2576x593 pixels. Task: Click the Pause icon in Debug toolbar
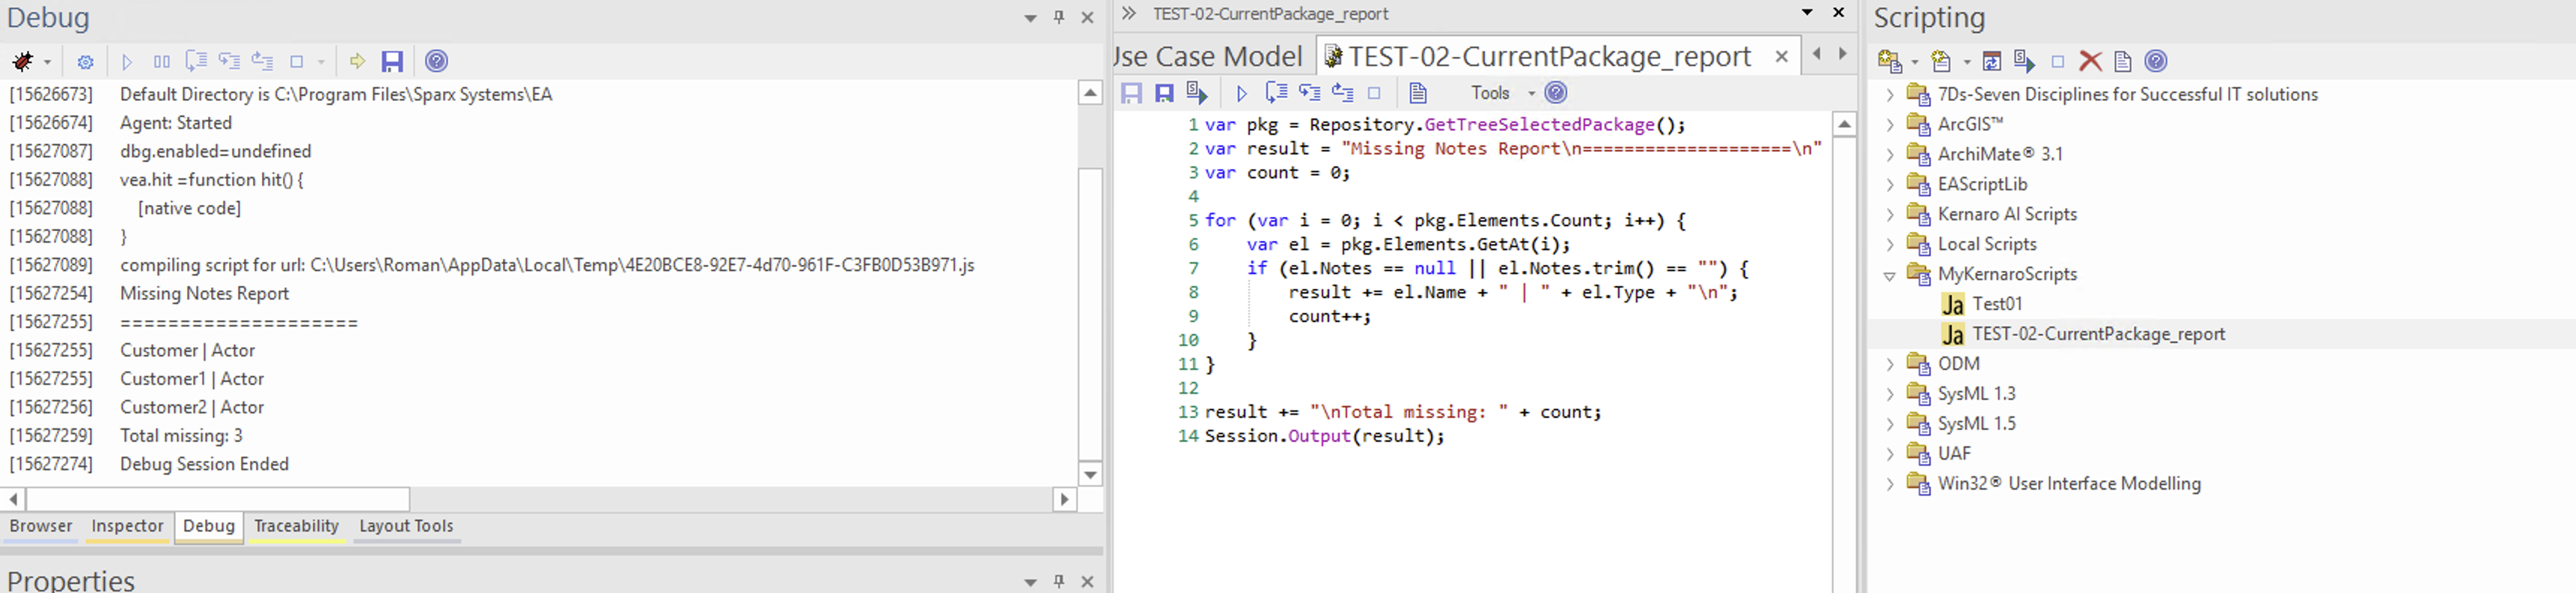161,62
